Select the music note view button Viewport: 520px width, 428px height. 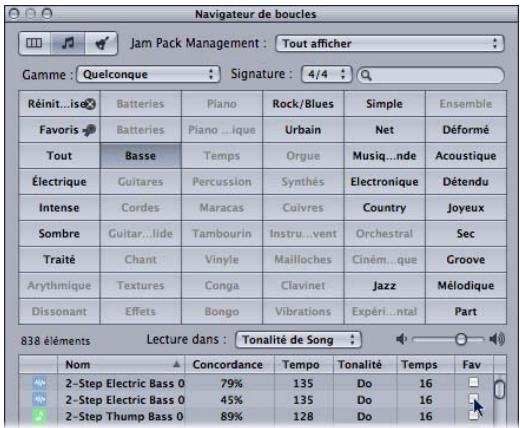68,43
